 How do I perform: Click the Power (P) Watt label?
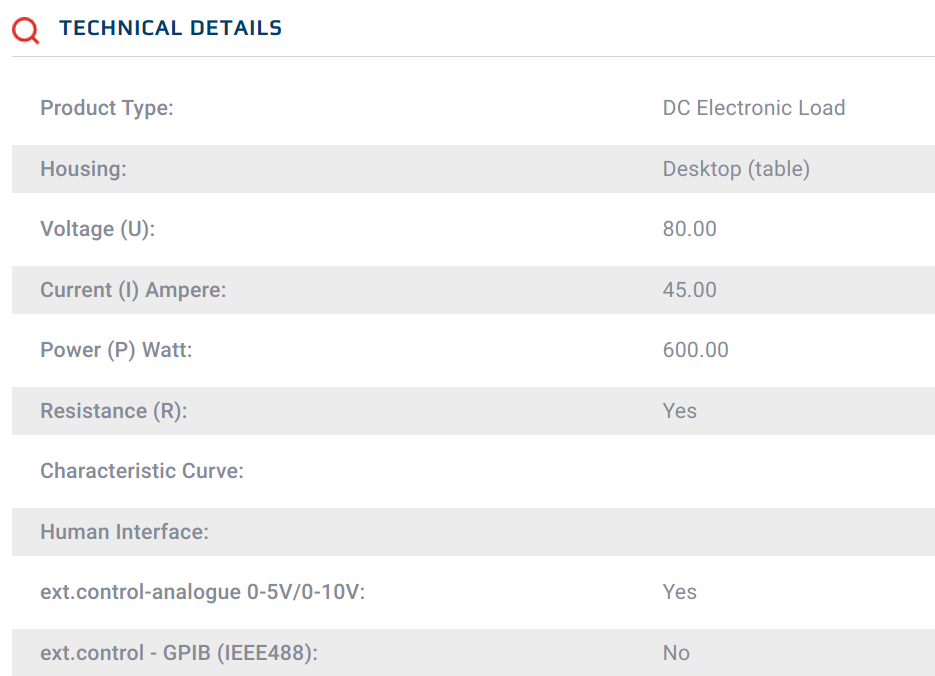click(x=116, y=350)
